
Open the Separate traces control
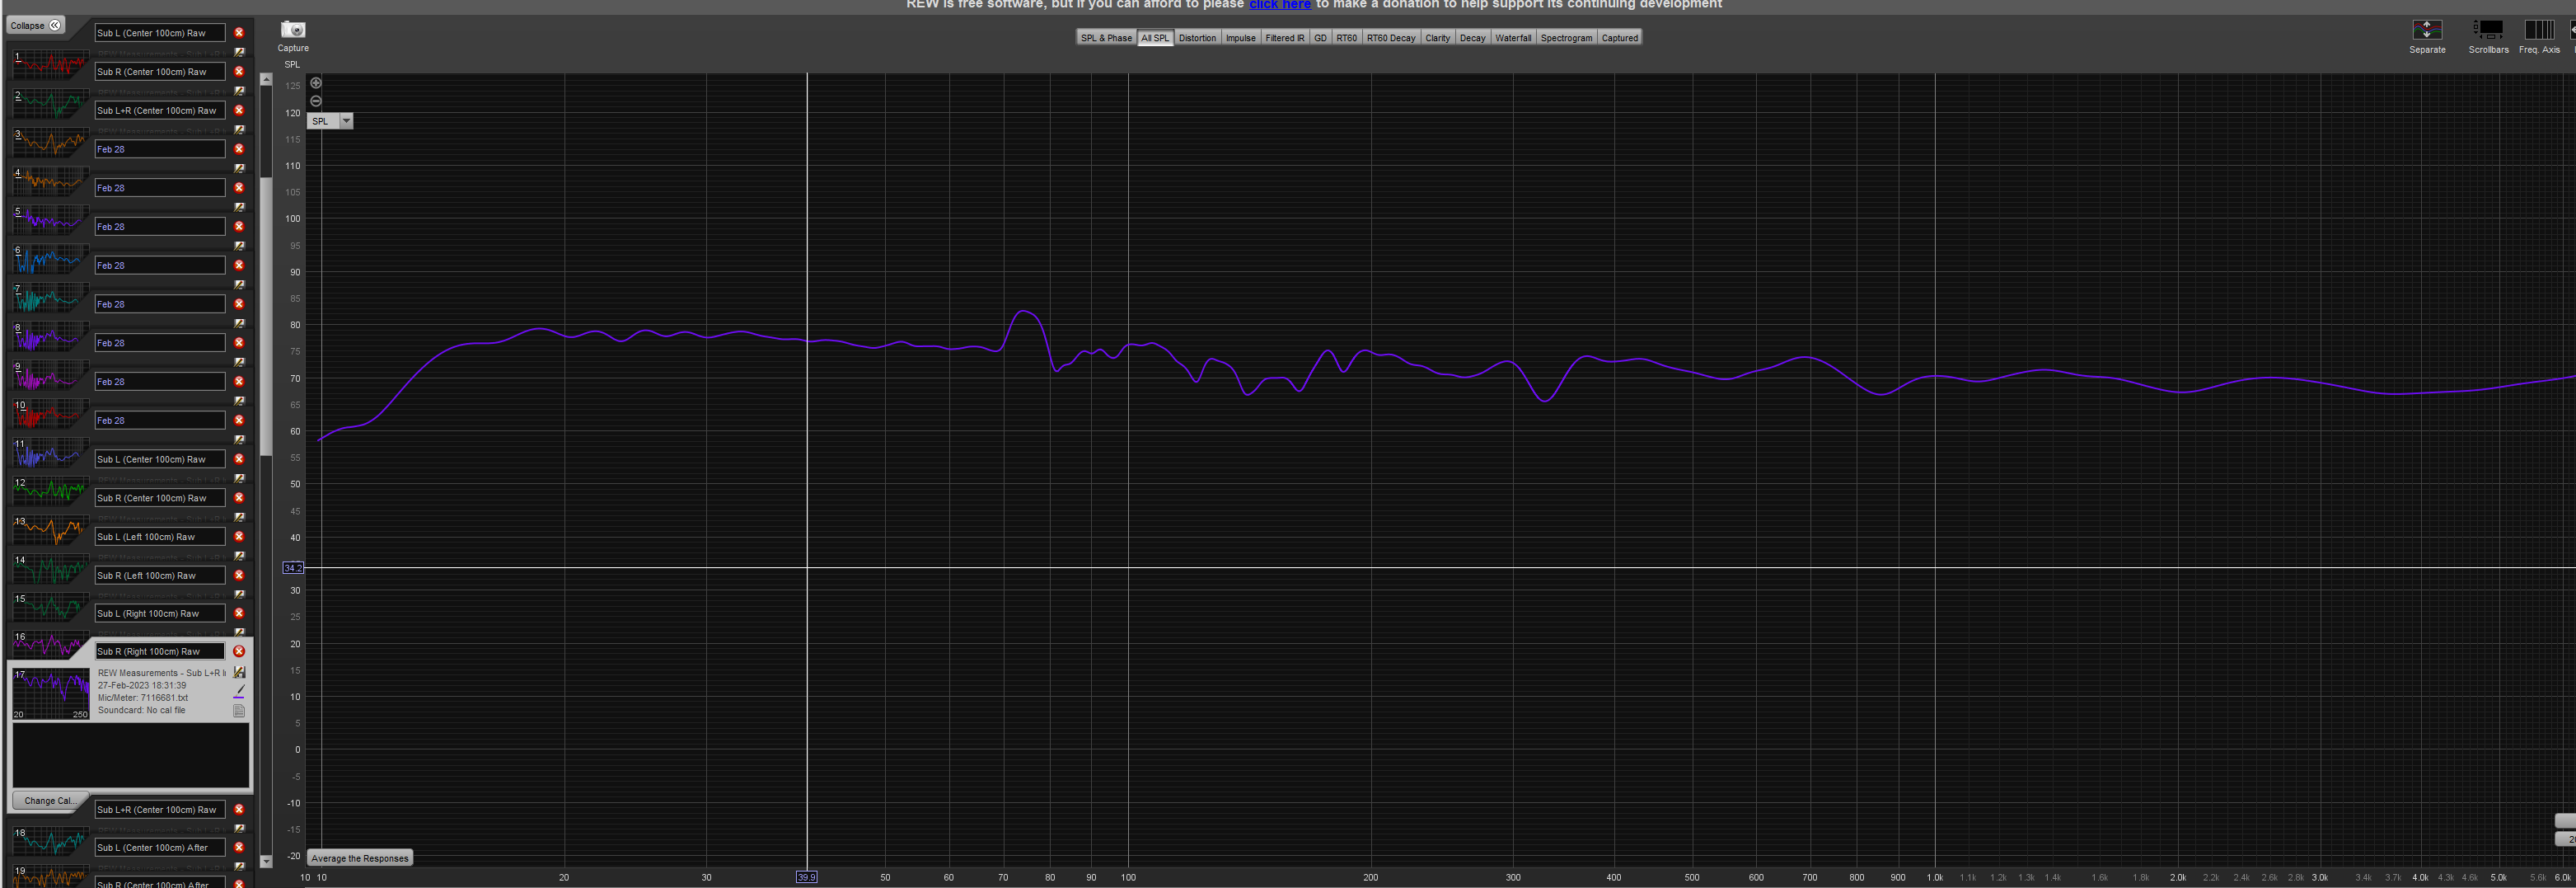[x=2426, y=30]
